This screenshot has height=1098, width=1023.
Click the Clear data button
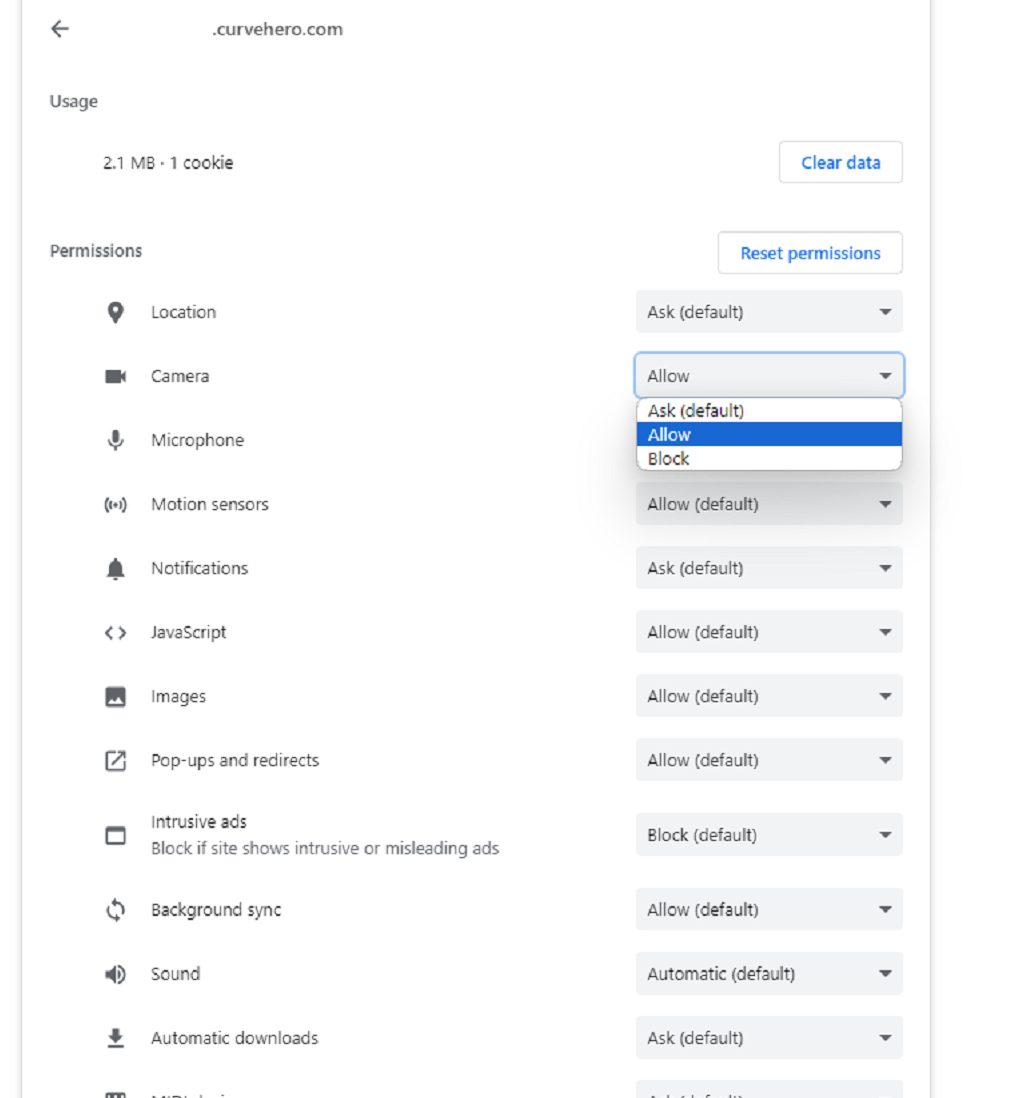(840, 162)
